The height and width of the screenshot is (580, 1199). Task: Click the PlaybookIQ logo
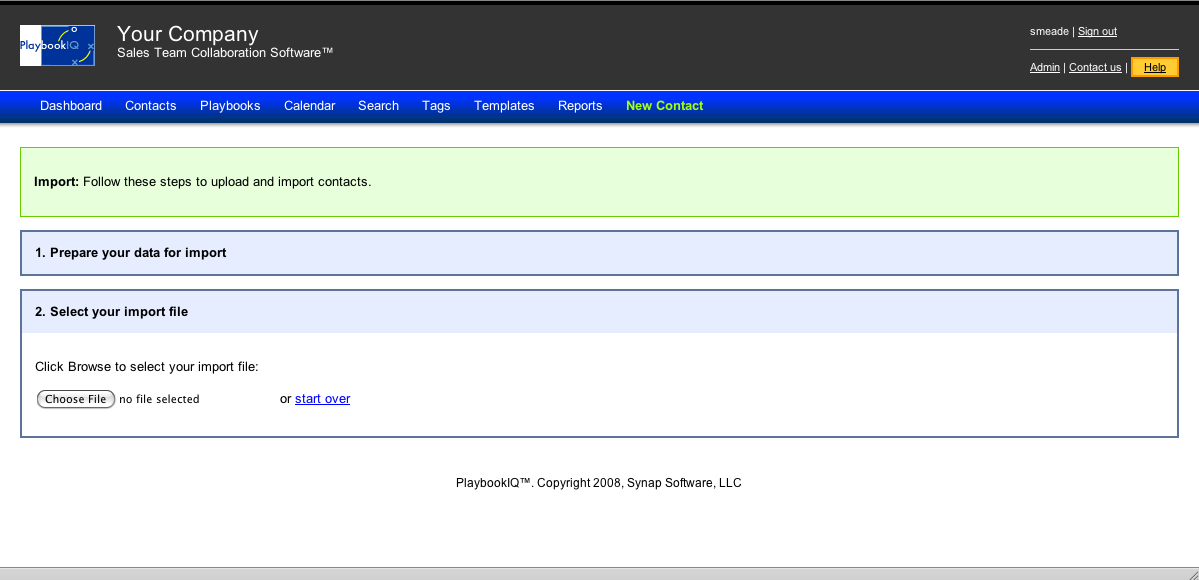click(x=57, y=46)
